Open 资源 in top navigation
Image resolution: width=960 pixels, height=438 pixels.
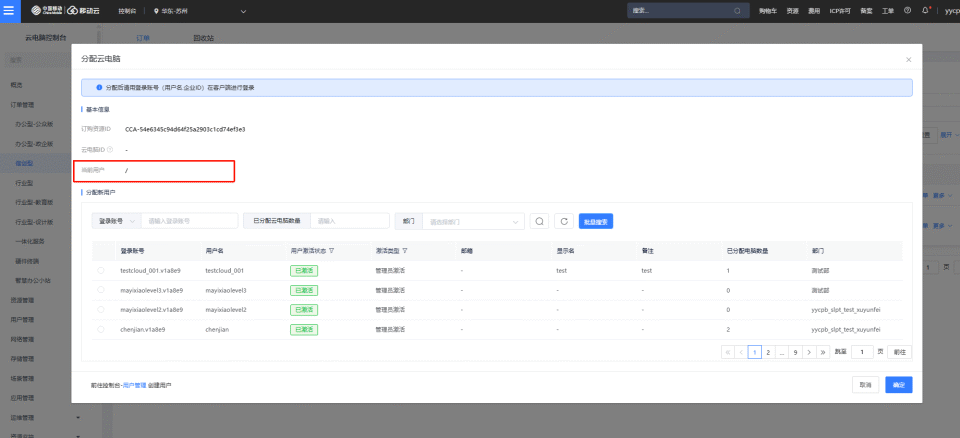[x=793, y=11]
